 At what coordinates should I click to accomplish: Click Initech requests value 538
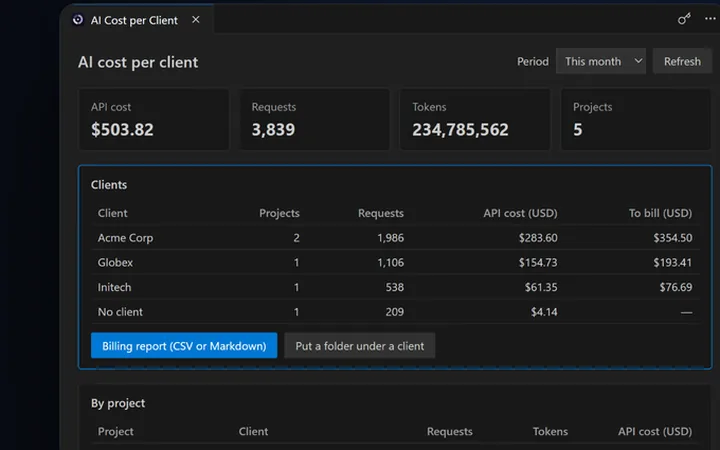[x=394, y=287]
